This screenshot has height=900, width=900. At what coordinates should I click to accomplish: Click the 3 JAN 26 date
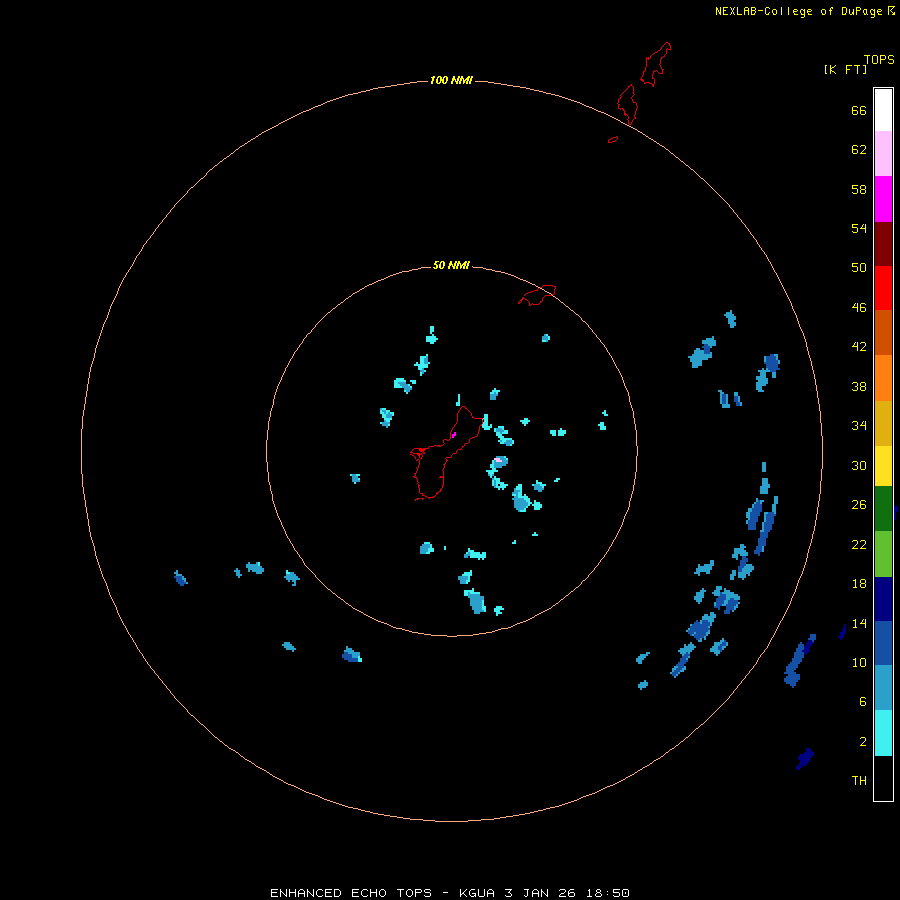point(540,893)
